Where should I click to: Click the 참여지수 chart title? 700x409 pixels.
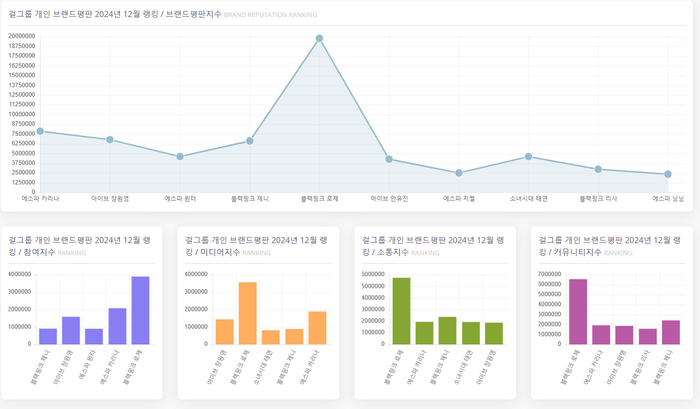79,246
